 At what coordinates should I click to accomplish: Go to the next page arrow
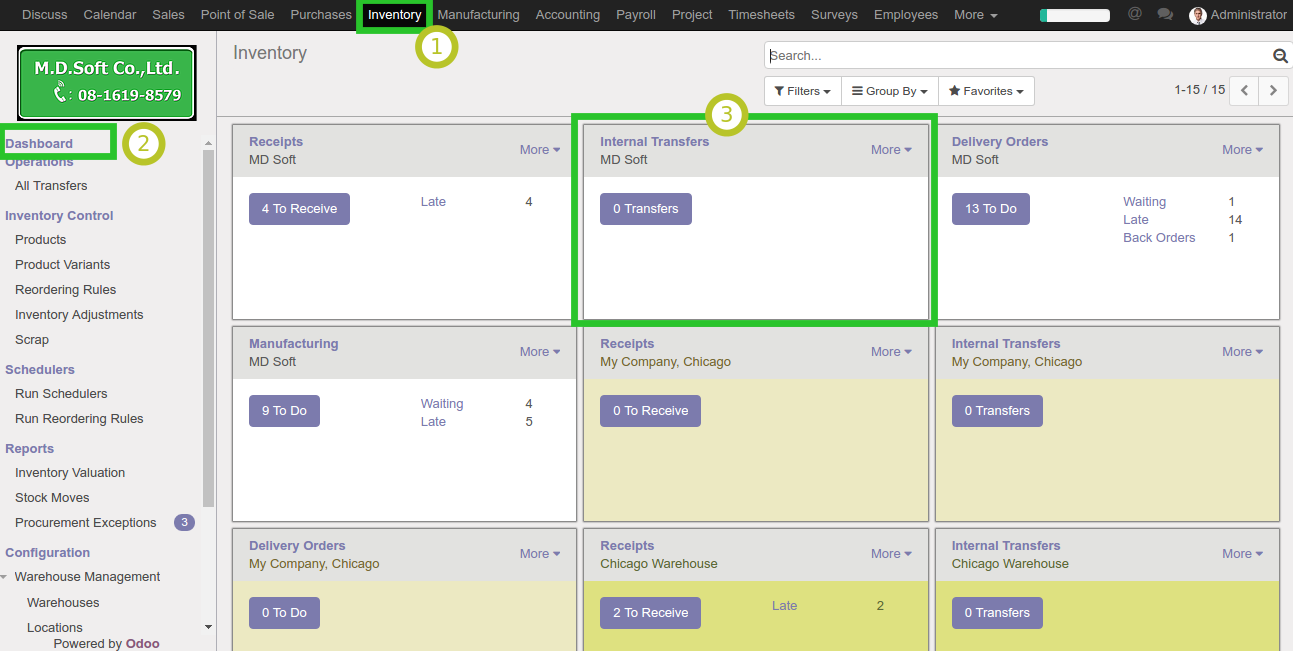coord(1272,90)
